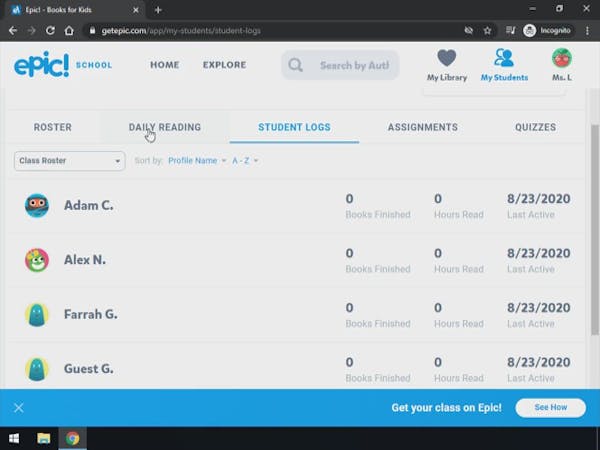Open the media control icon in toolbar
This screenshot has height=450, width=600.
(510, 31)
